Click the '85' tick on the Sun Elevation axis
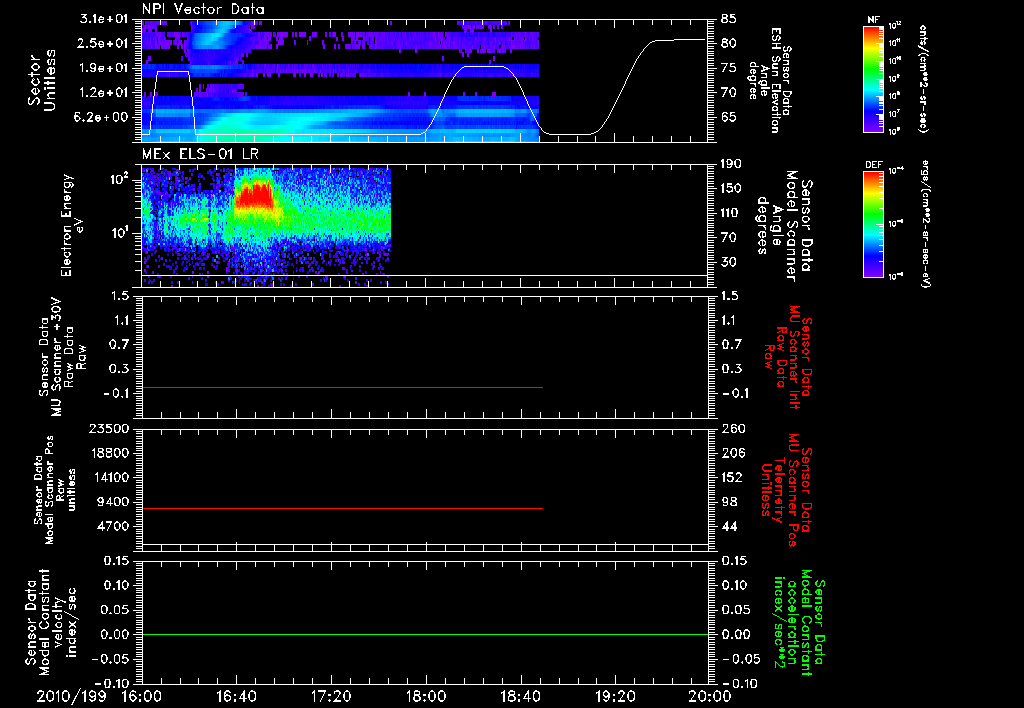The width and height of the screenshot is (1024, 708). click(729, 19)
